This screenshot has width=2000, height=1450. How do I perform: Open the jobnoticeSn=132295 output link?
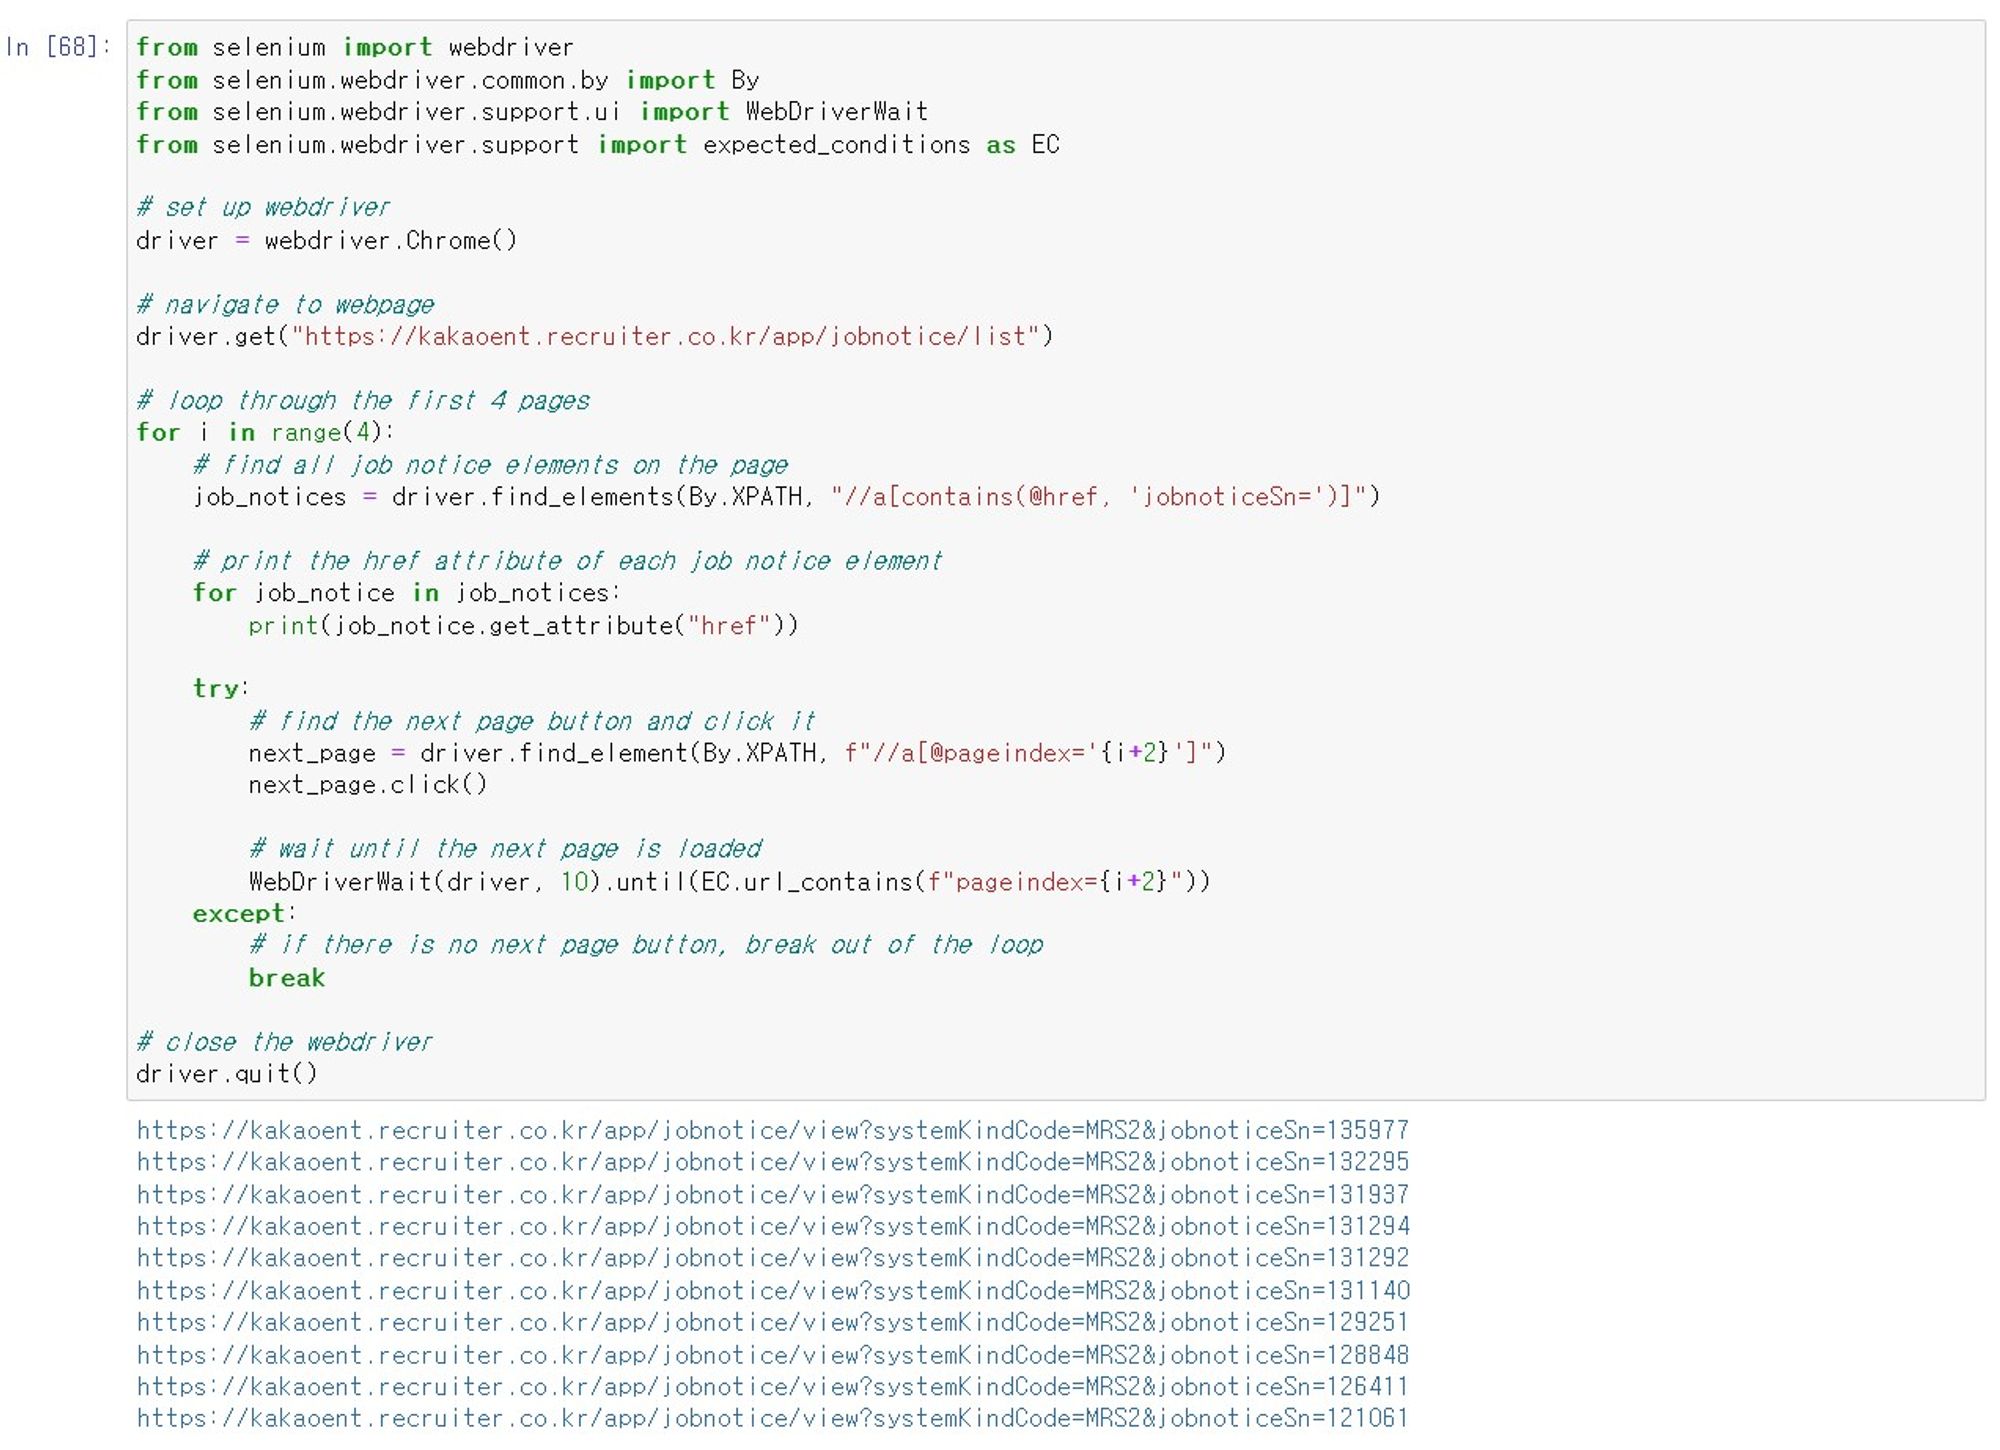(772, 1162)
